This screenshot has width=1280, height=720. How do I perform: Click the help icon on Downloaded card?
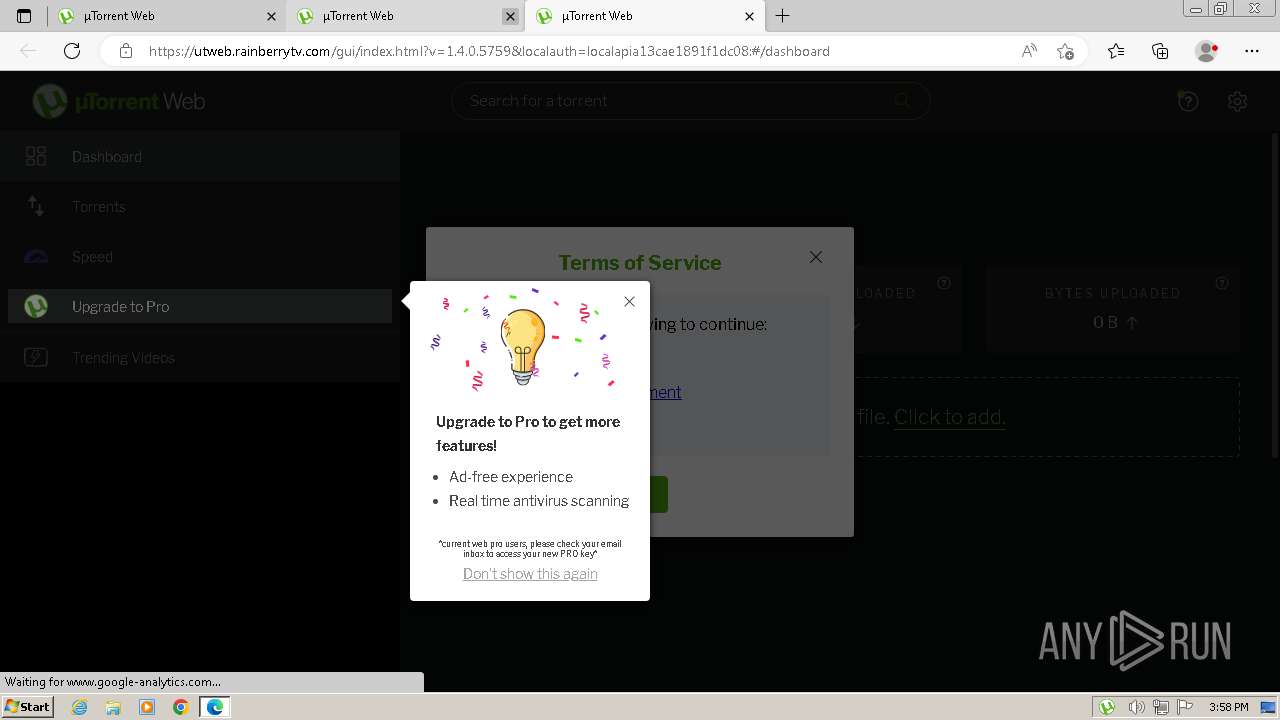tap(944, 284)
